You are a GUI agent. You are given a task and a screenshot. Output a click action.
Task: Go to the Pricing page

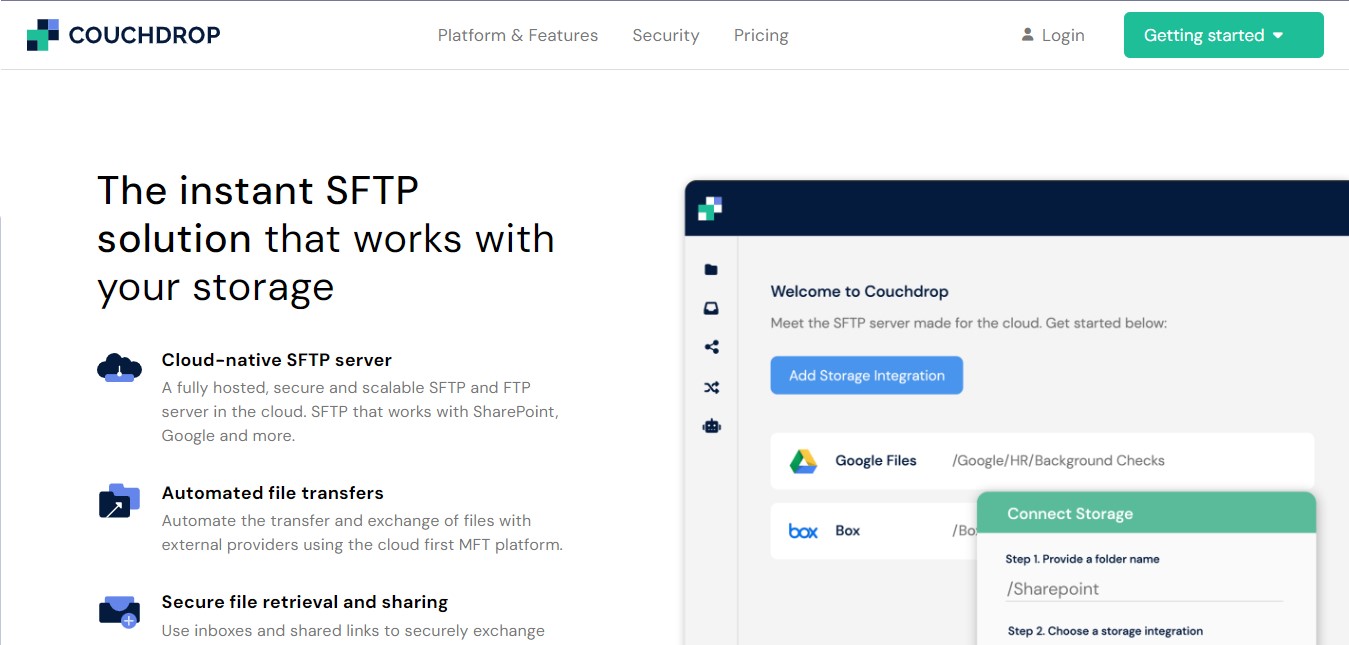pyautogui.click(x=761, y=35)
